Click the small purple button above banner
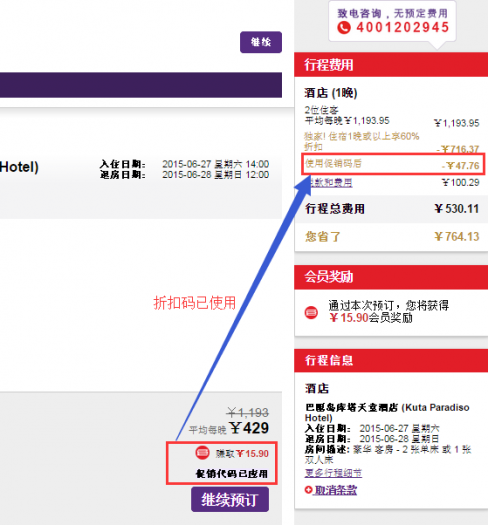The height and width of the screenshot is (525, 488). (261, 42)
